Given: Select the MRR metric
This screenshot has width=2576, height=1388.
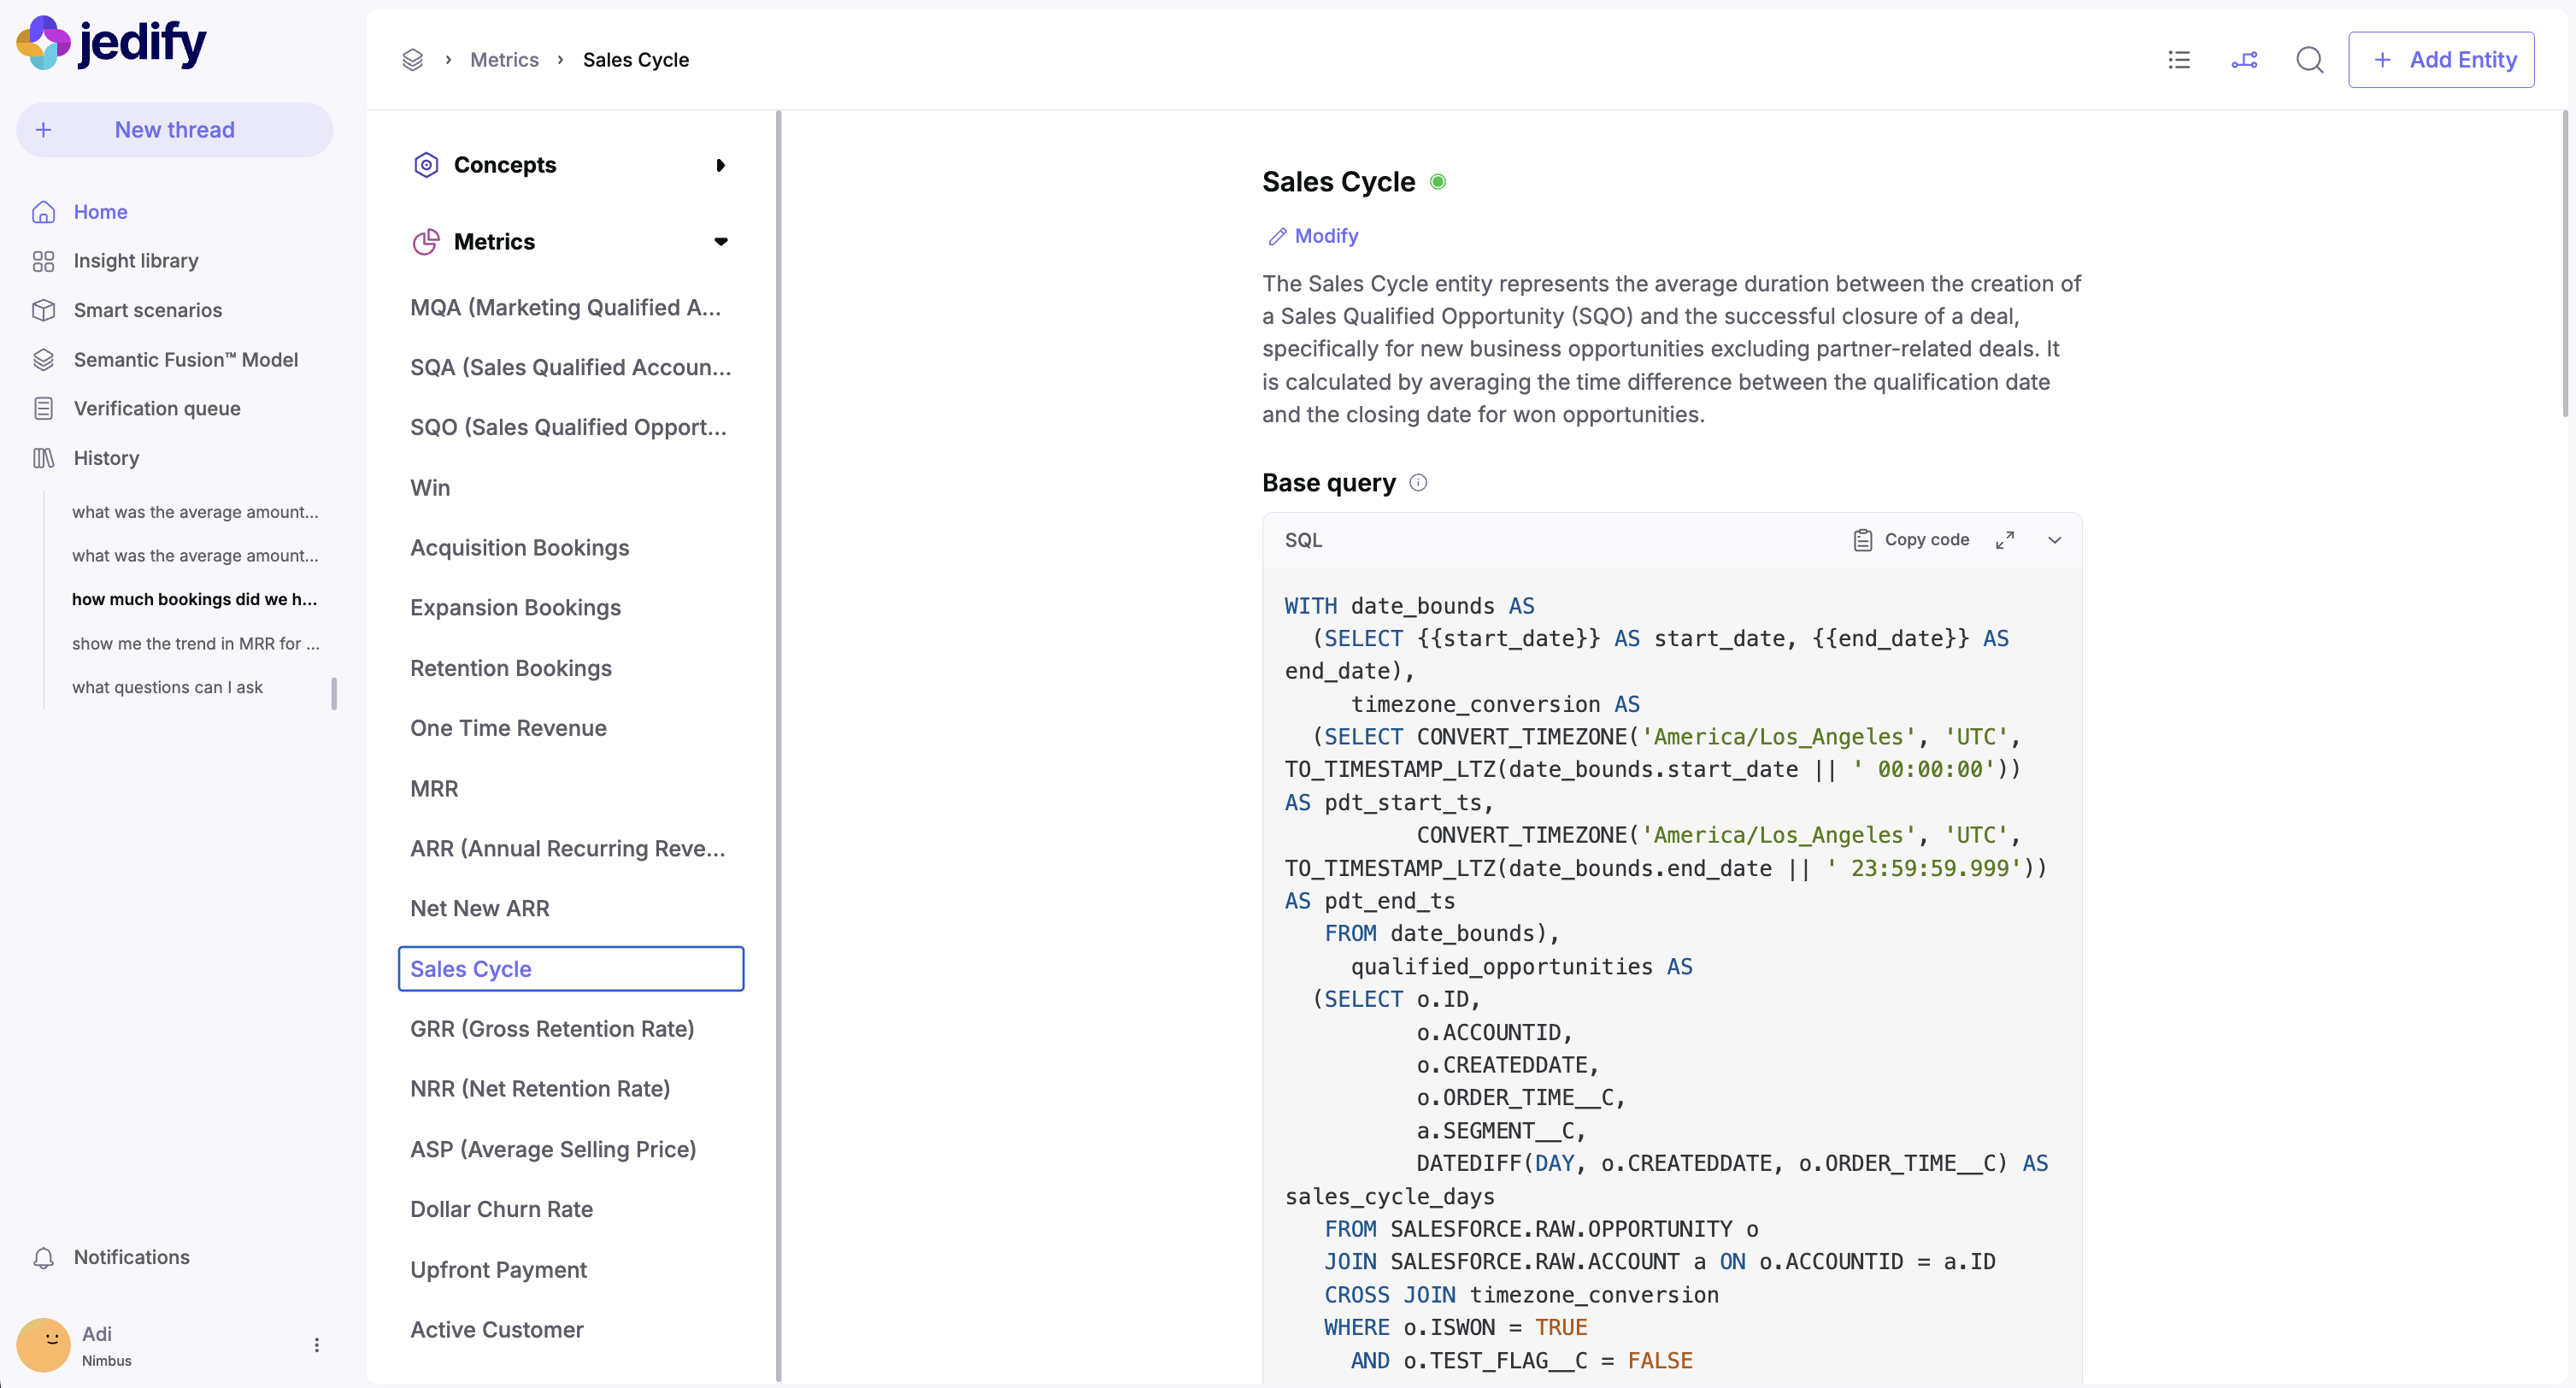Looking at the screenshot, I should tap(434, 788).
